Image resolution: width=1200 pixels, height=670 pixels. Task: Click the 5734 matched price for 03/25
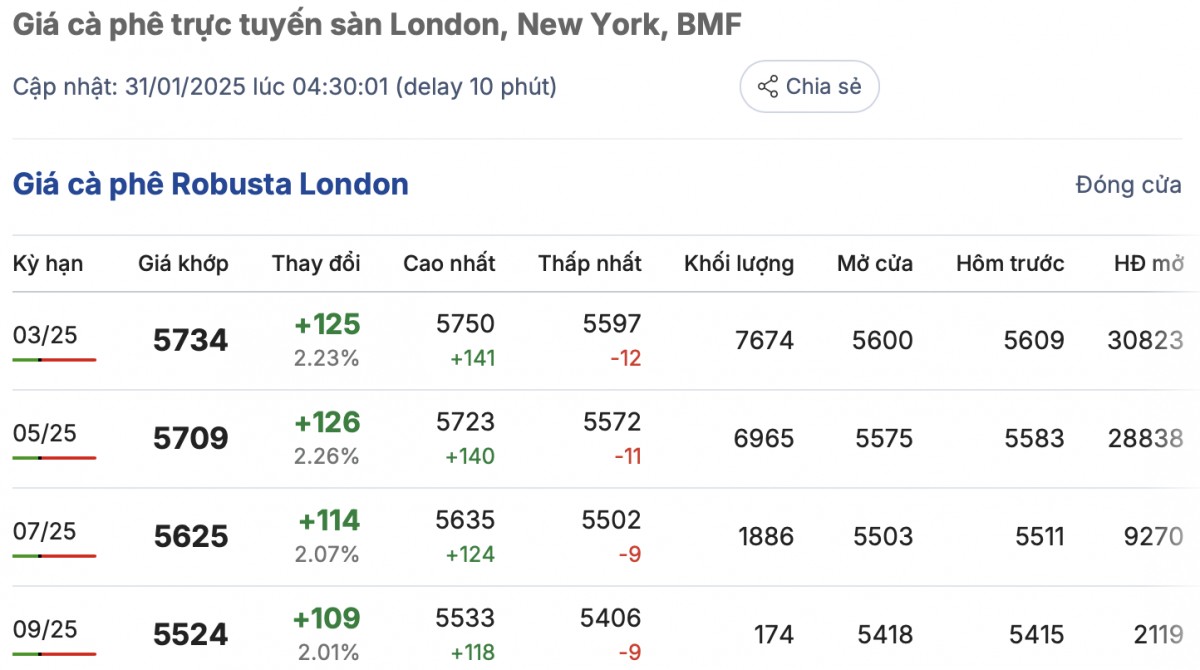190,341
